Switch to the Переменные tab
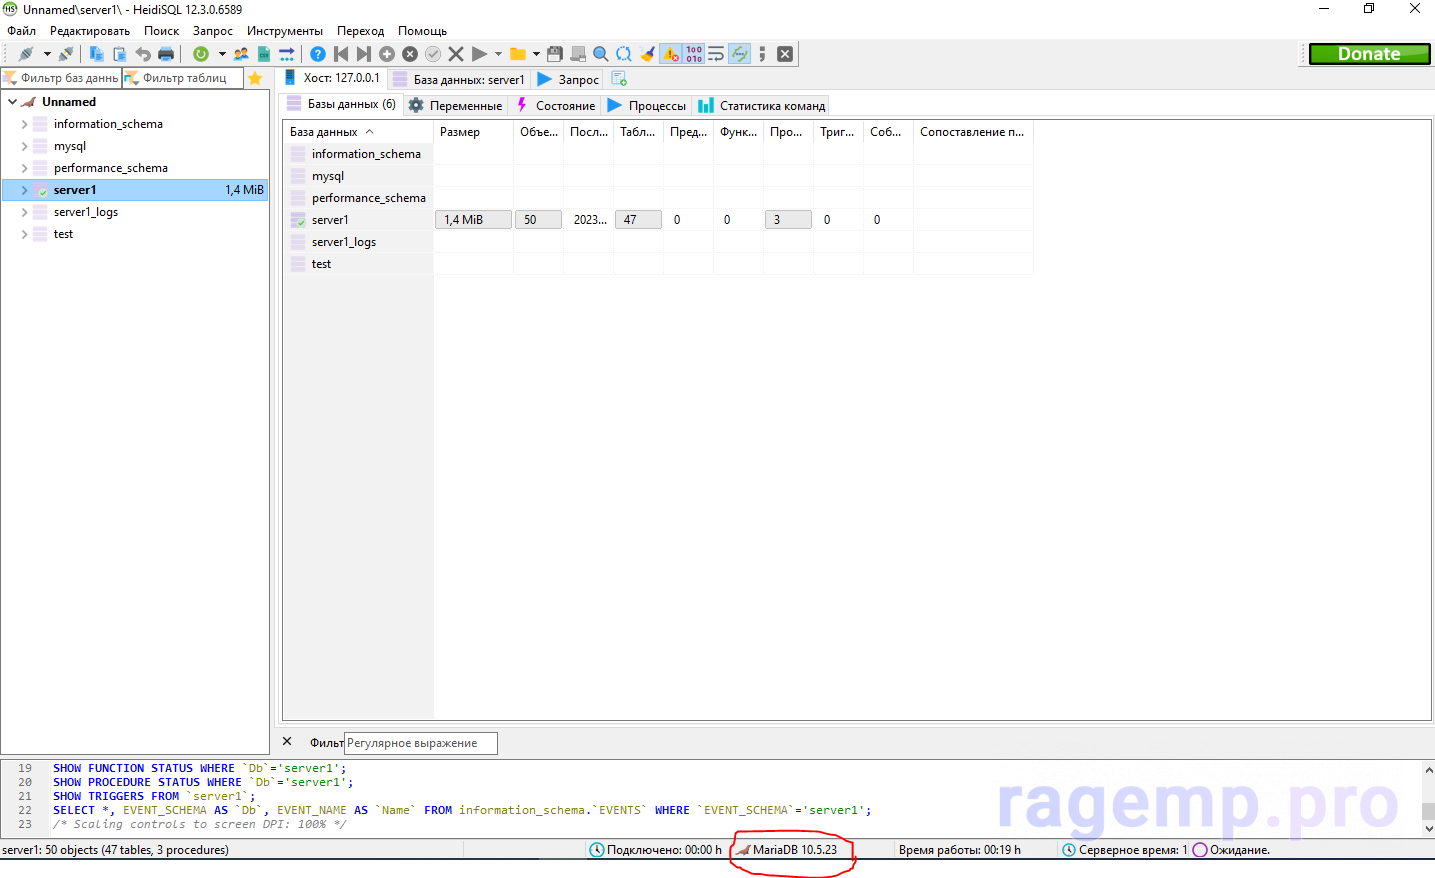 tap(455, 105)
